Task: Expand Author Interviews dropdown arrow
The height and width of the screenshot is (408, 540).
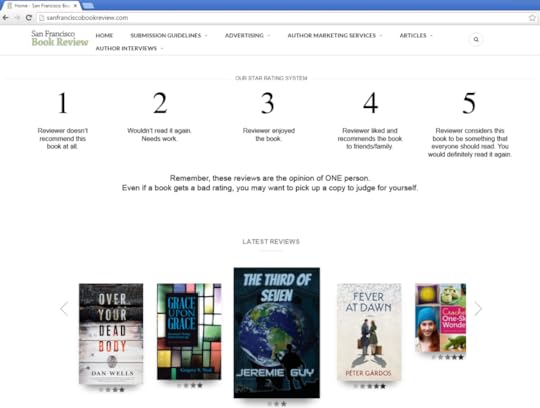Action: 162,48
